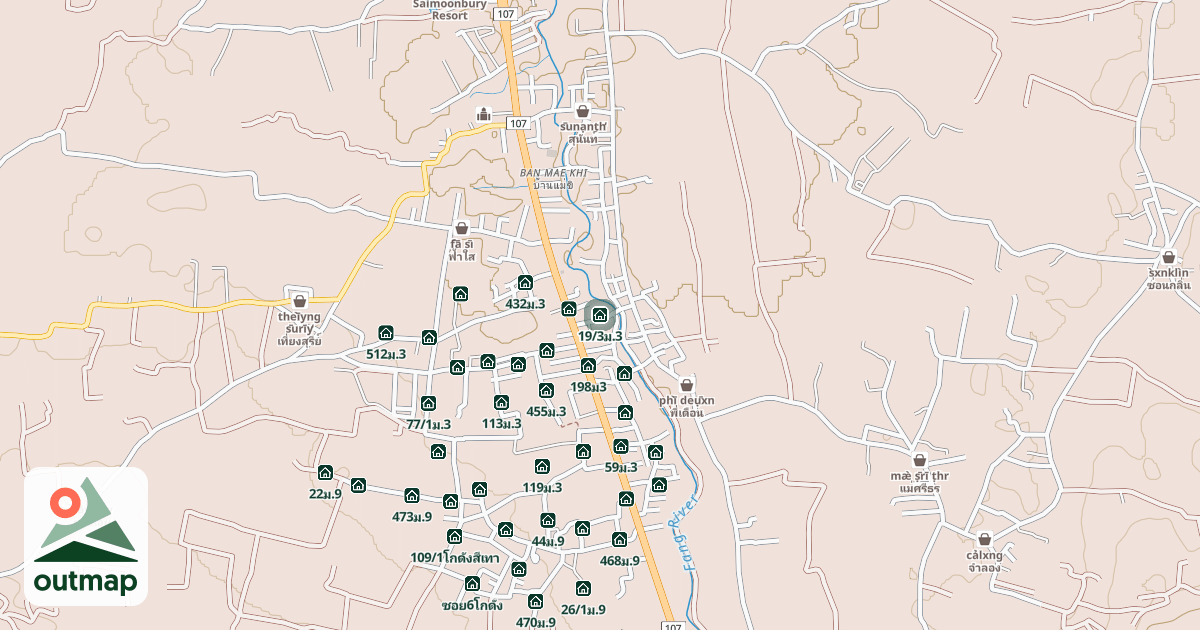
Task: Click the Sunanth shop basket icon
Action: 583,111
